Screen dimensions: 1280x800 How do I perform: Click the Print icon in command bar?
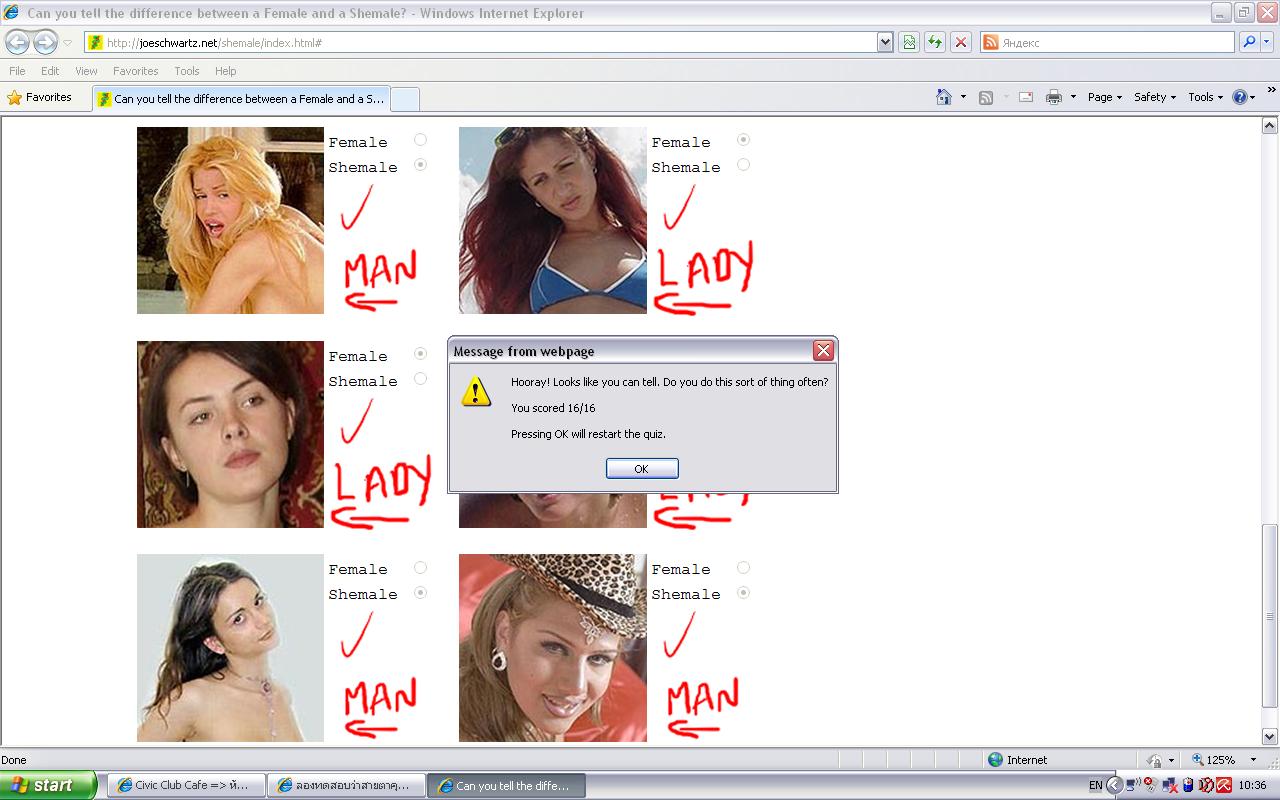point(1053,97)
